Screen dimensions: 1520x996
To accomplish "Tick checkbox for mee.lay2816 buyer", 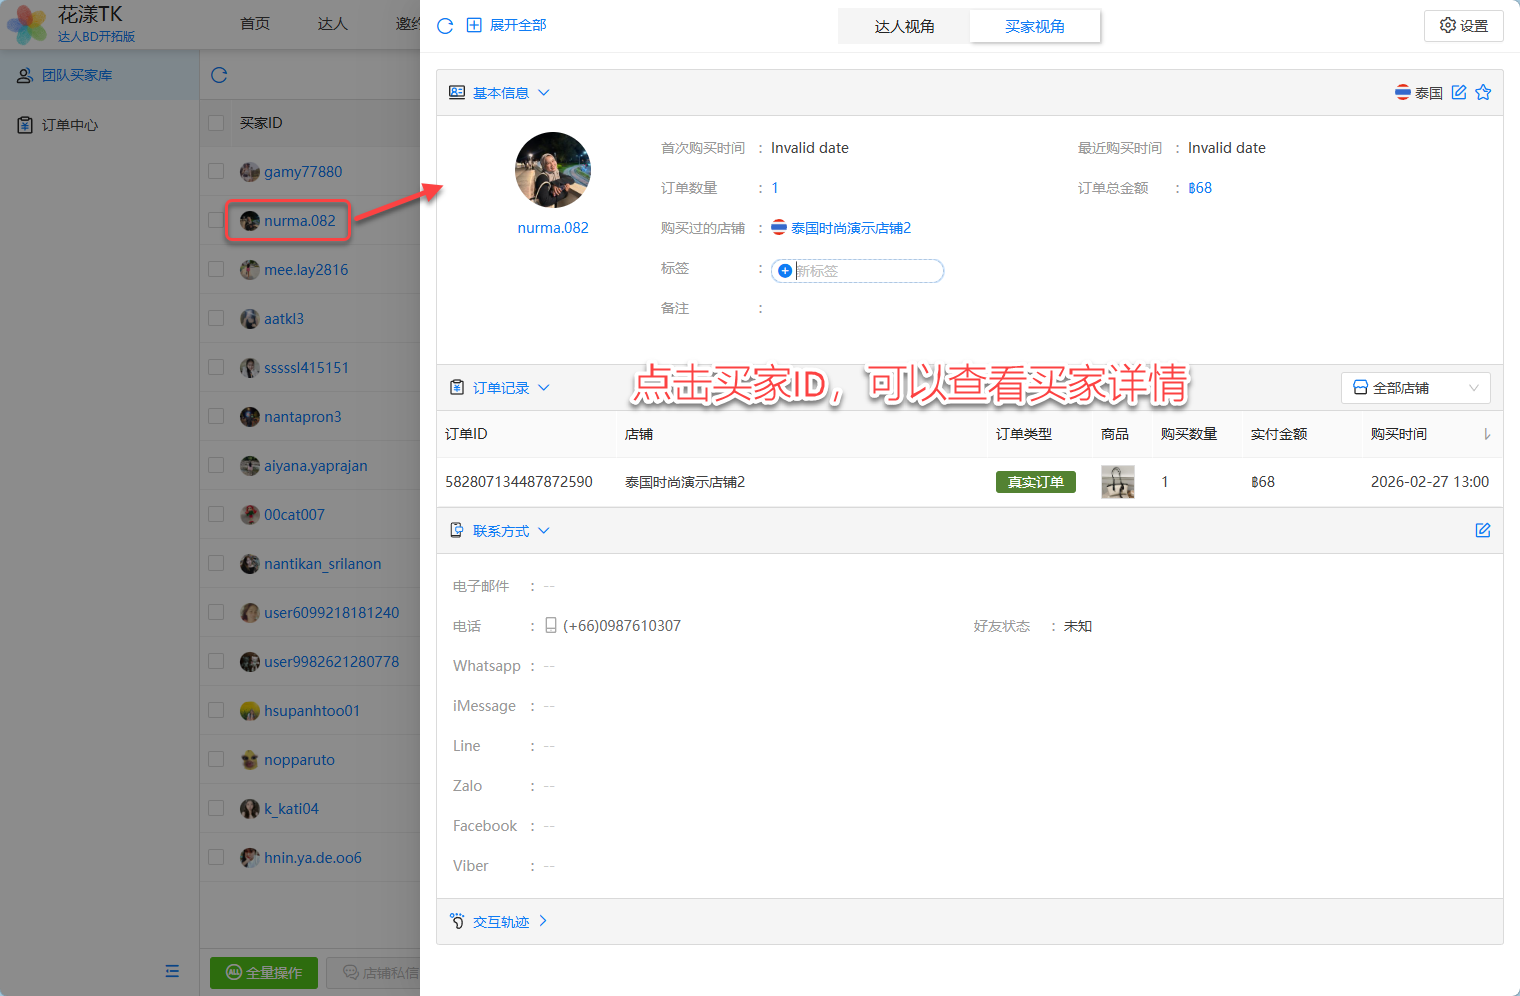I will point(216,269).
